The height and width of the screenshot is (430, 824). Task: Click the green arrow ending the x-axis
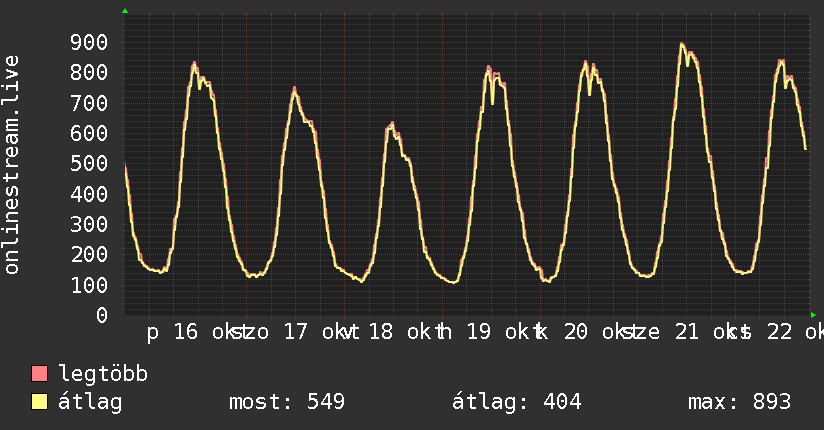pyautogui.click(x=813, y=315)
